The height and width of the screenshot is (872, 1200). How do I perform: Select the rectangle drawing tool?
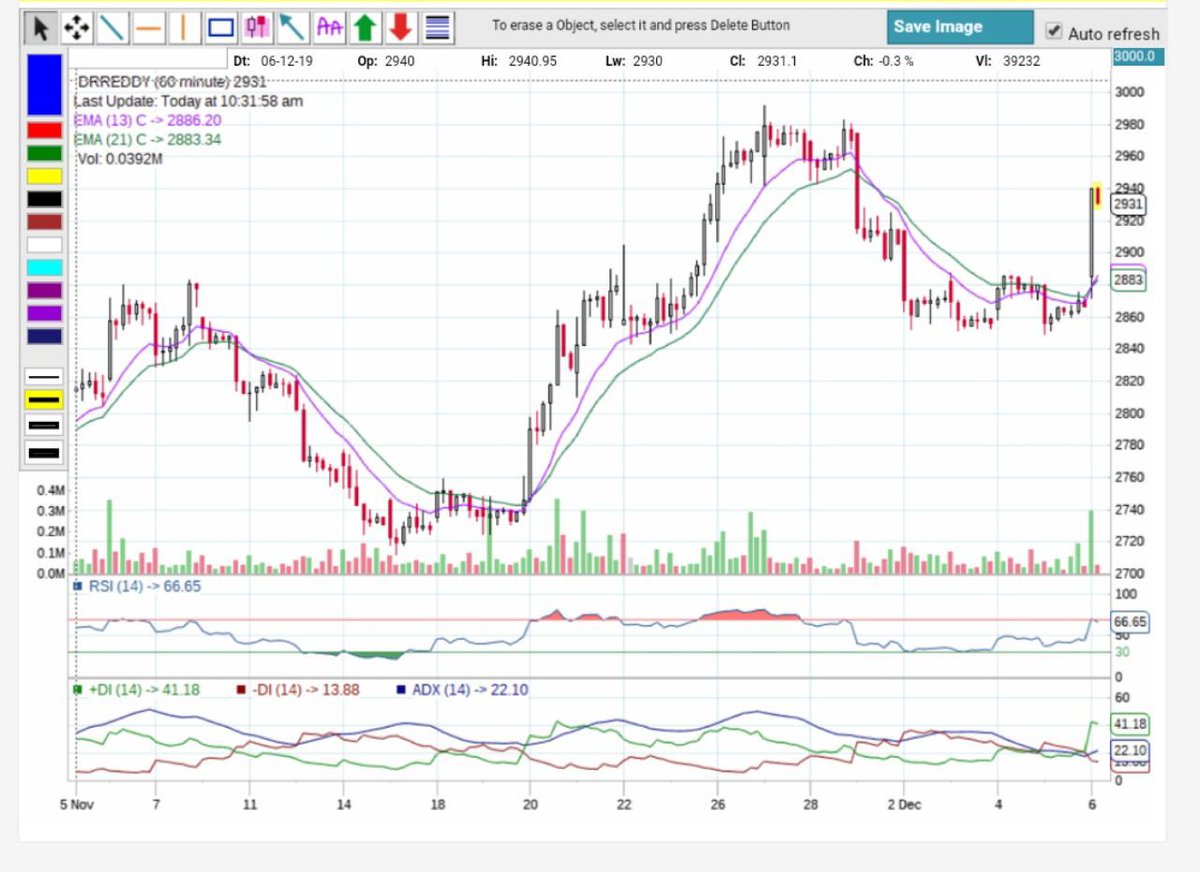pos(220,28)
